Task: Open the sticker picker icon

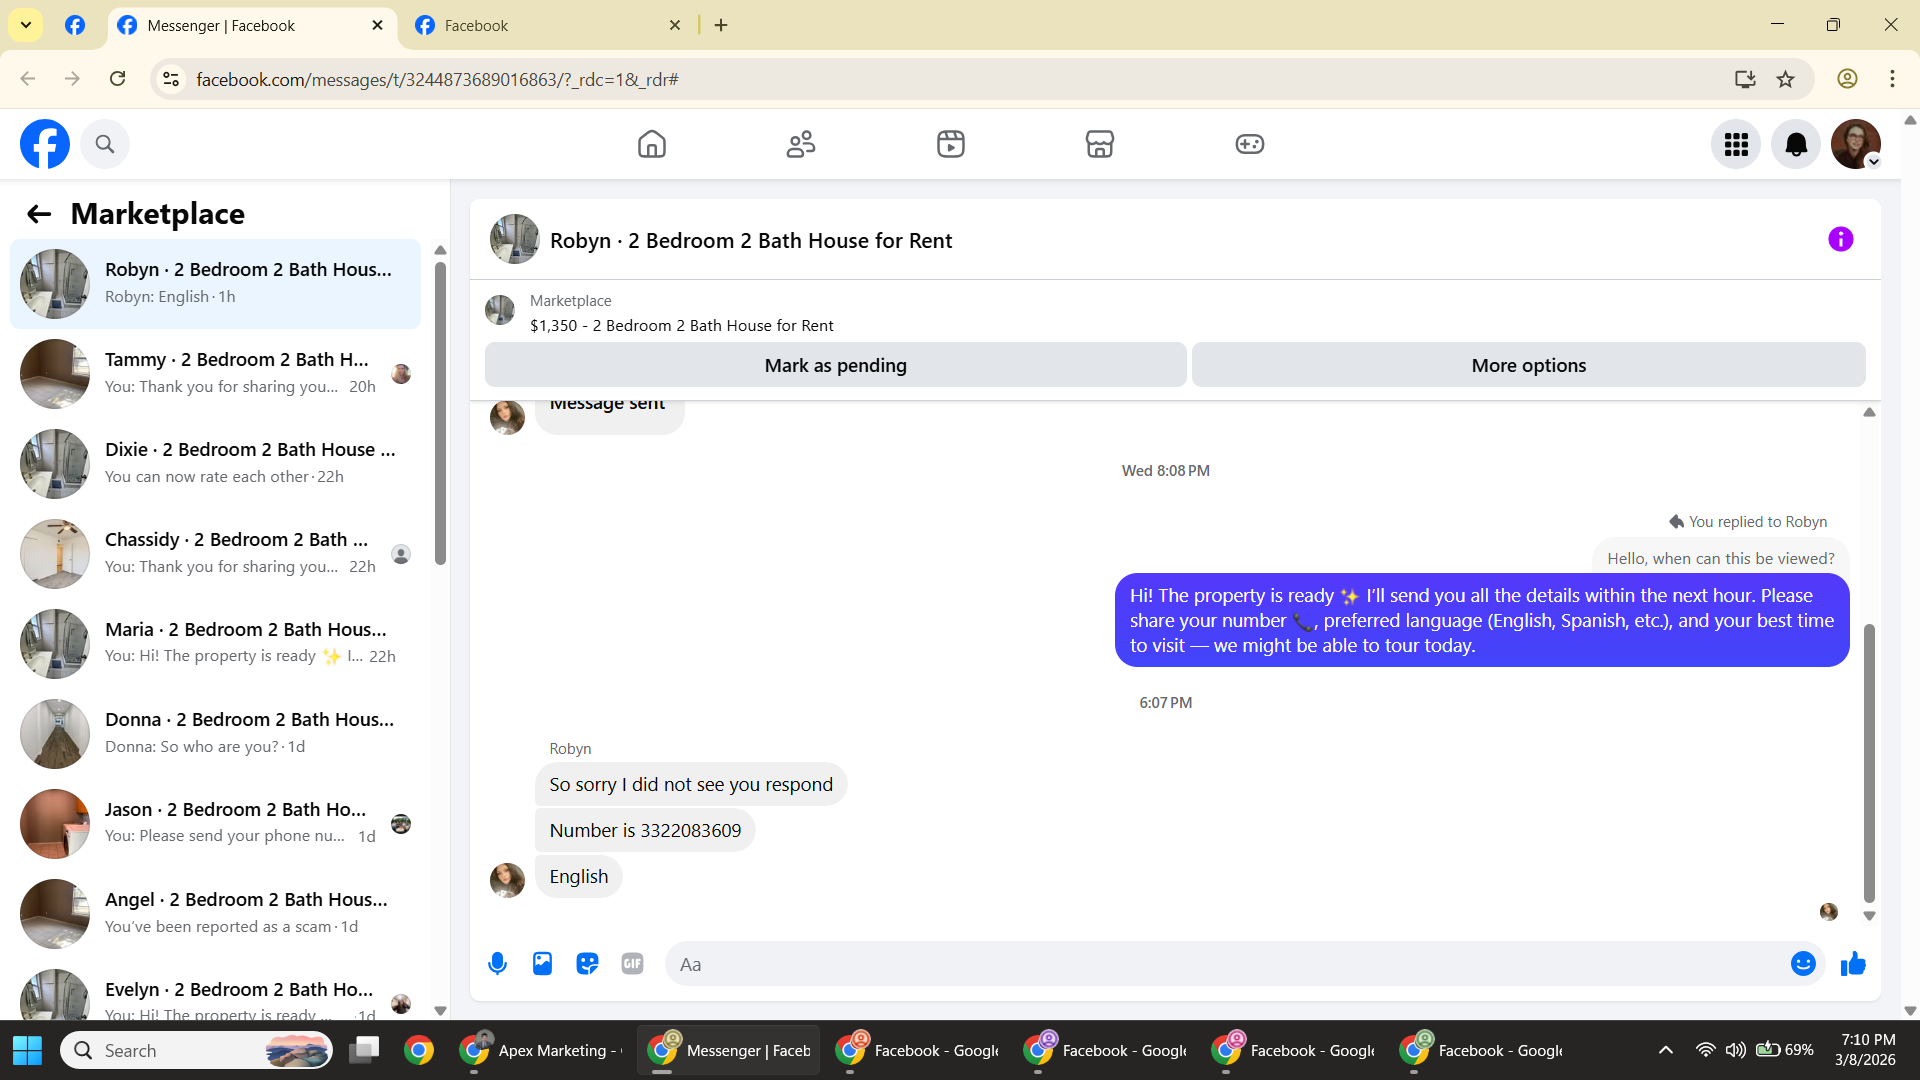Action: tap(587, 964)
